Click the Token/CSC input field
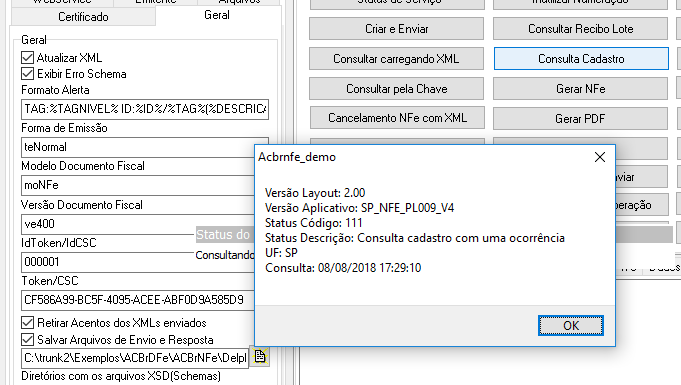 coord(138,300)
